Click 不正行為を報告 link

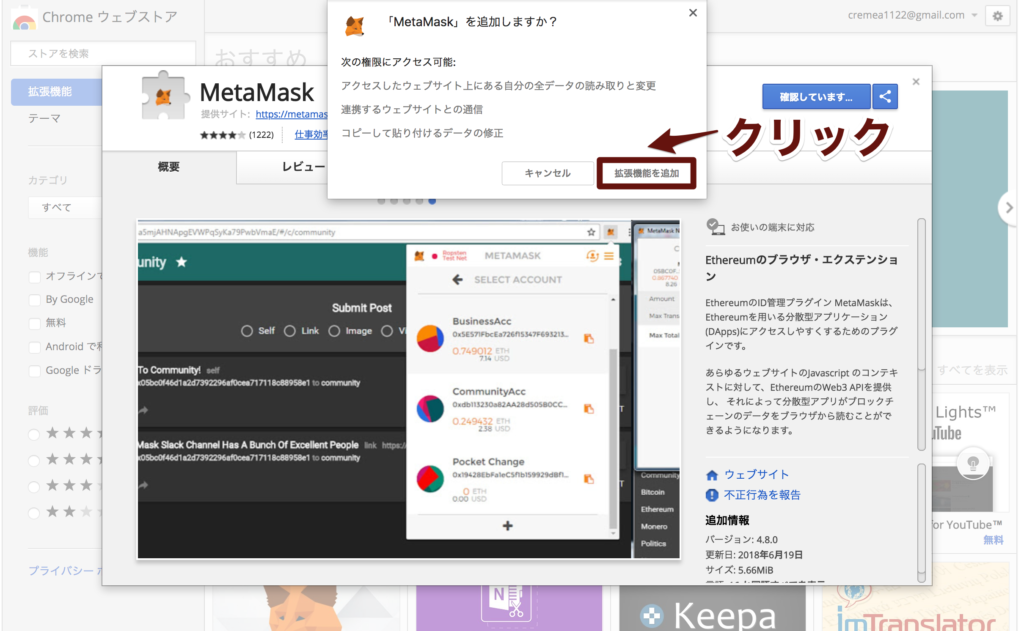pyautogui.click(x=762, y=495)
